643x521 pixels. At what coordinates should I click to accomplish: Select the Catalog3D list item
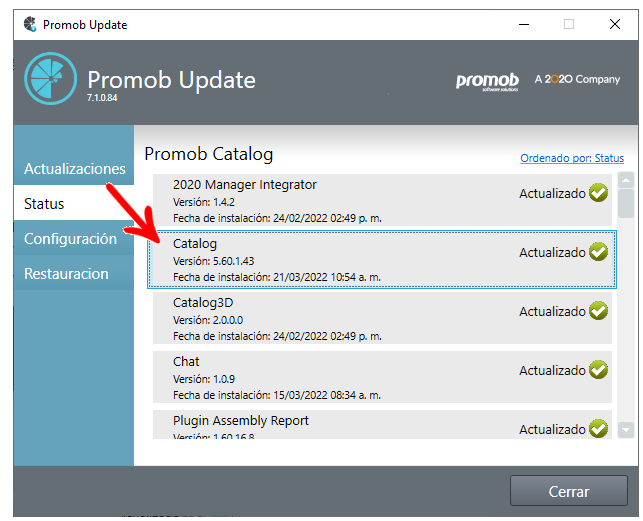[382, 318]
